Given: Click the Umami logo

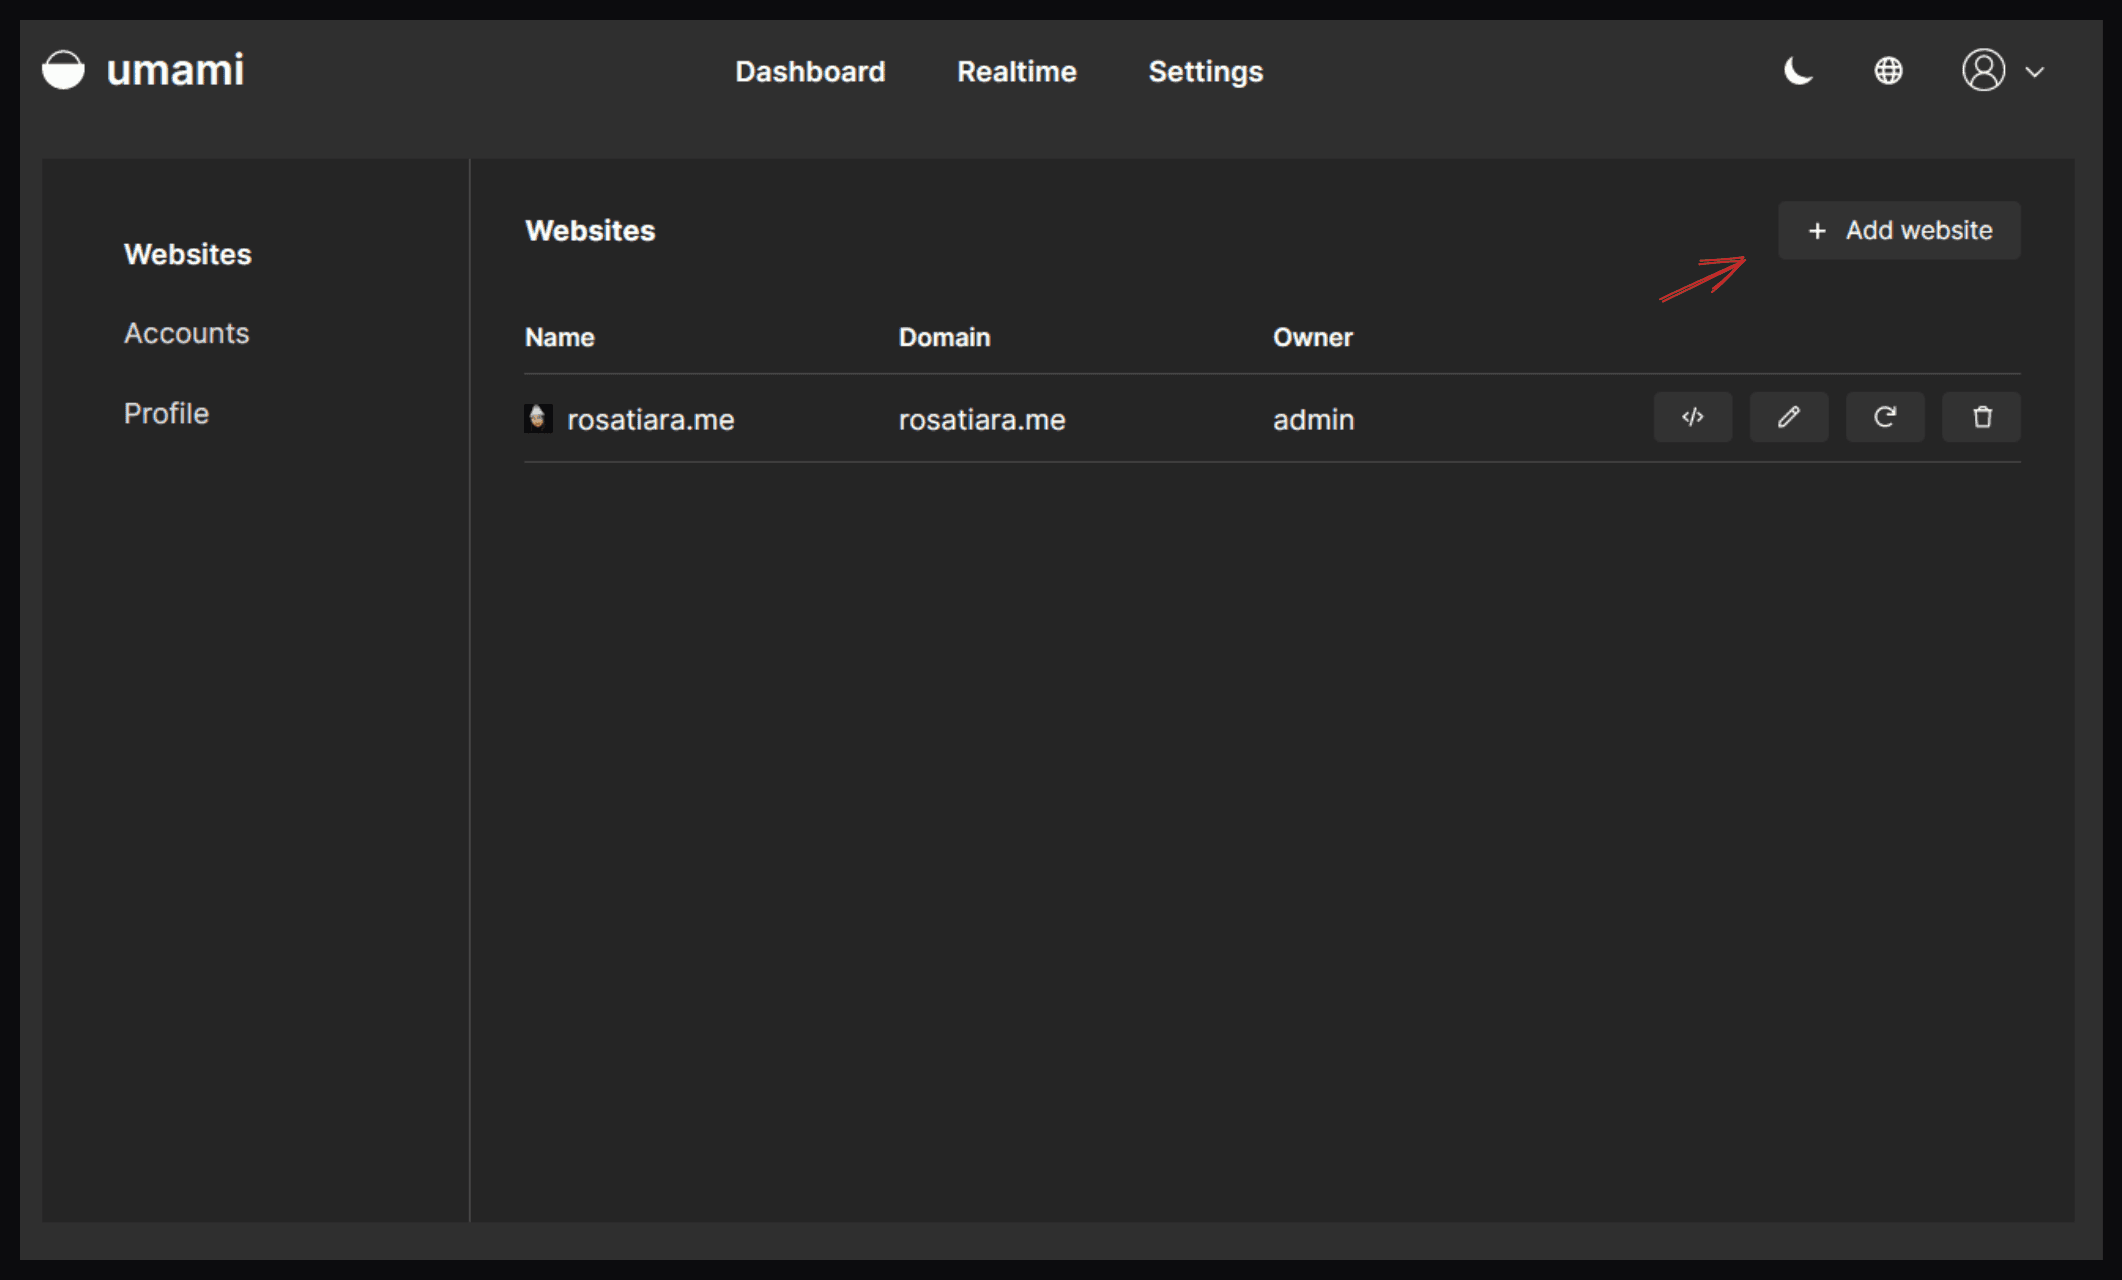Looking at the screenshot, I should click(x=141, y=70).
